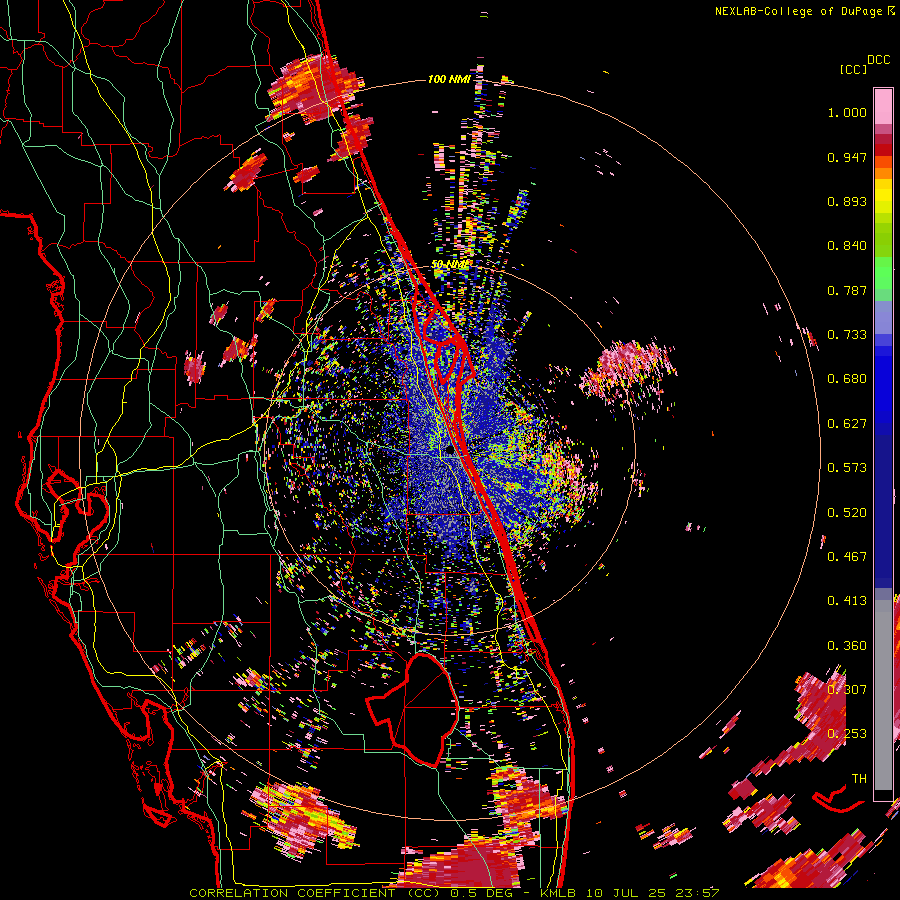The height and width of the screenshot is (900, 900).
Task: Click the 0.893 legend value
Action: coord(847,201)
